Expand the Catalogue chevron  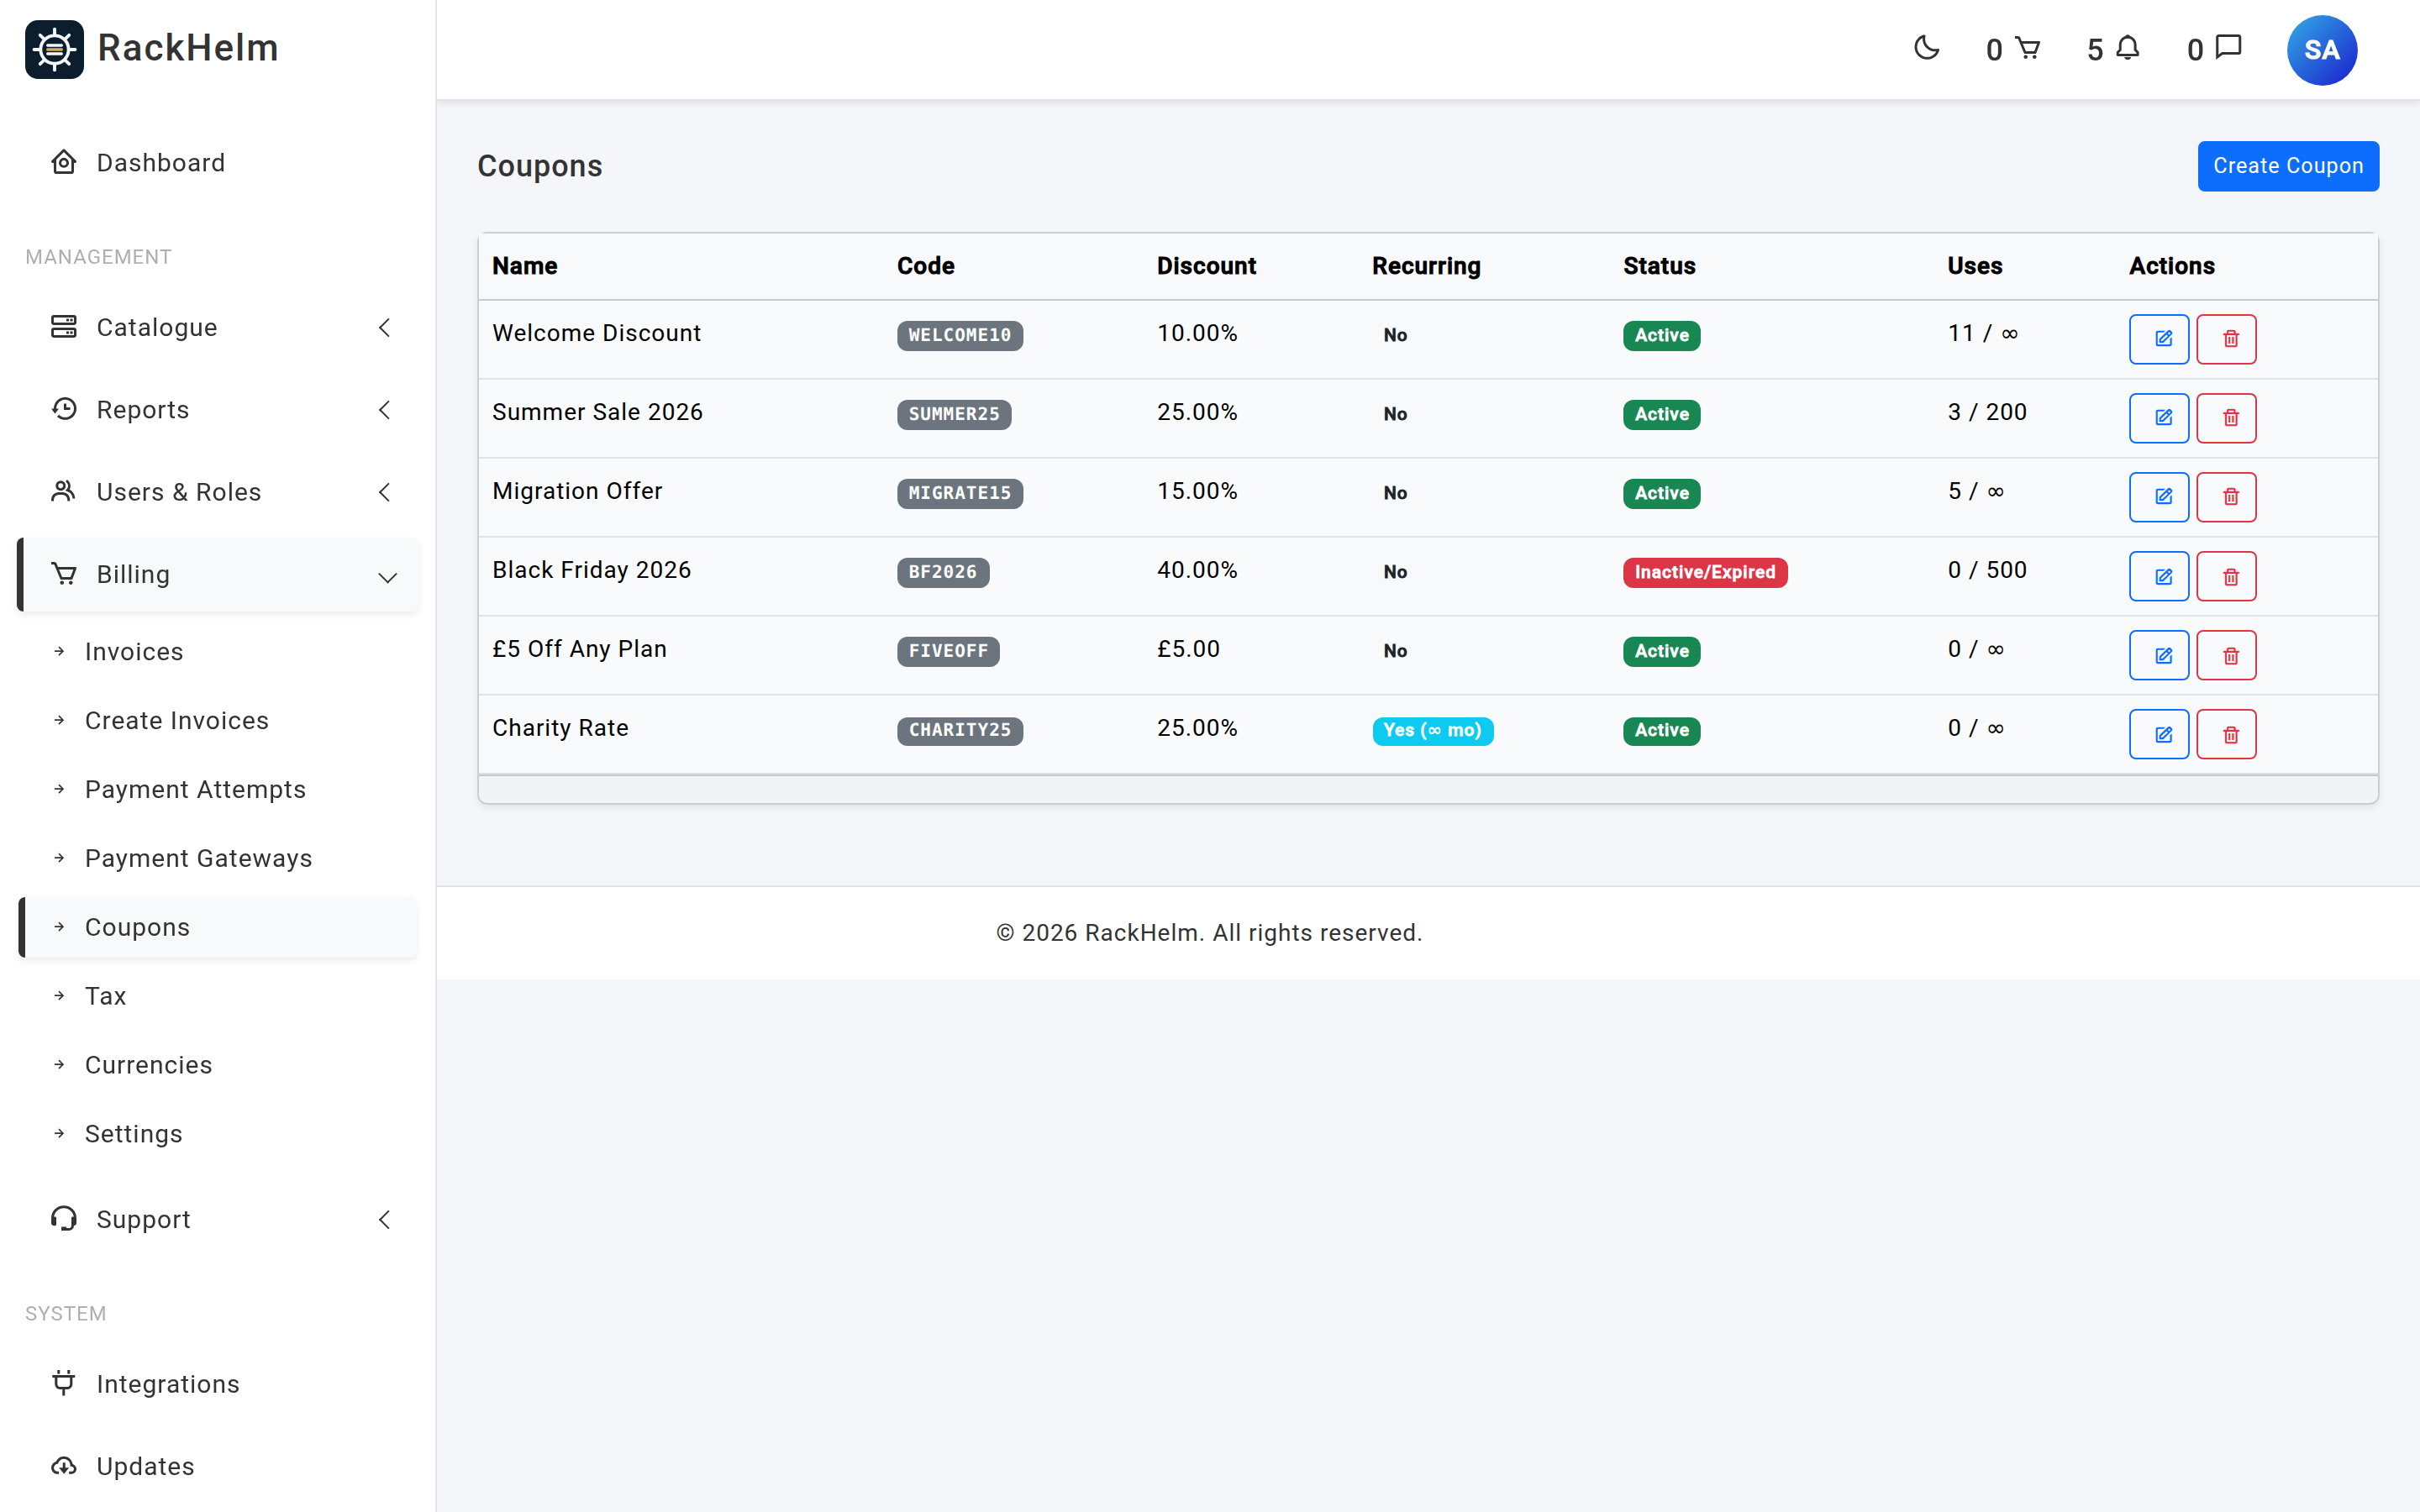[385, 327]
